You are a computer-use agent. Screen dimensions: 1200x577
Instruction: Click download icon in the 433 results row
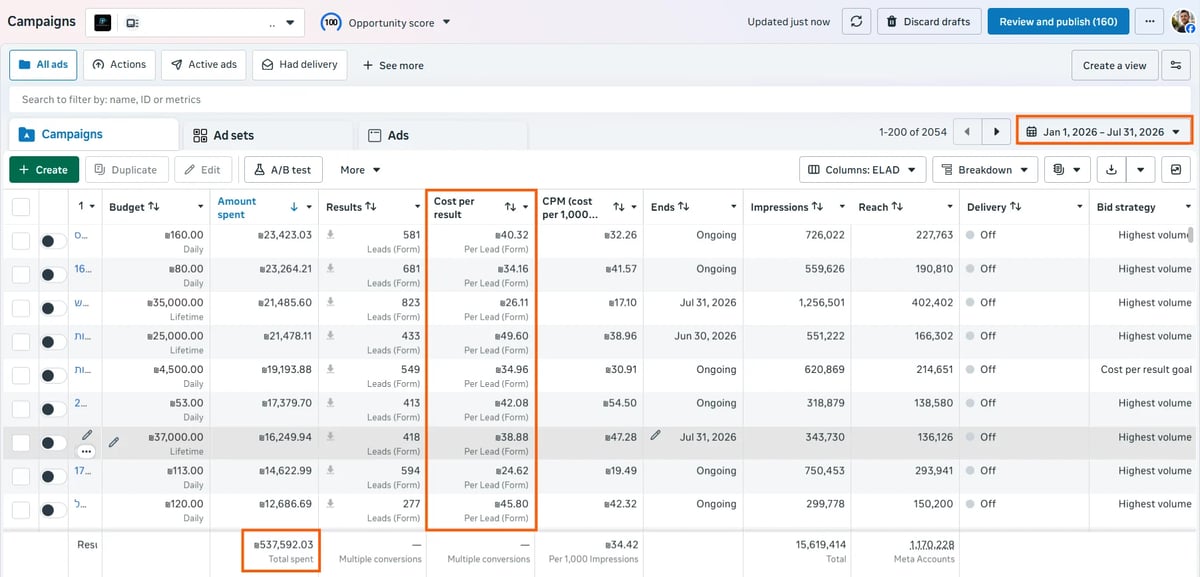click(331, 336)
